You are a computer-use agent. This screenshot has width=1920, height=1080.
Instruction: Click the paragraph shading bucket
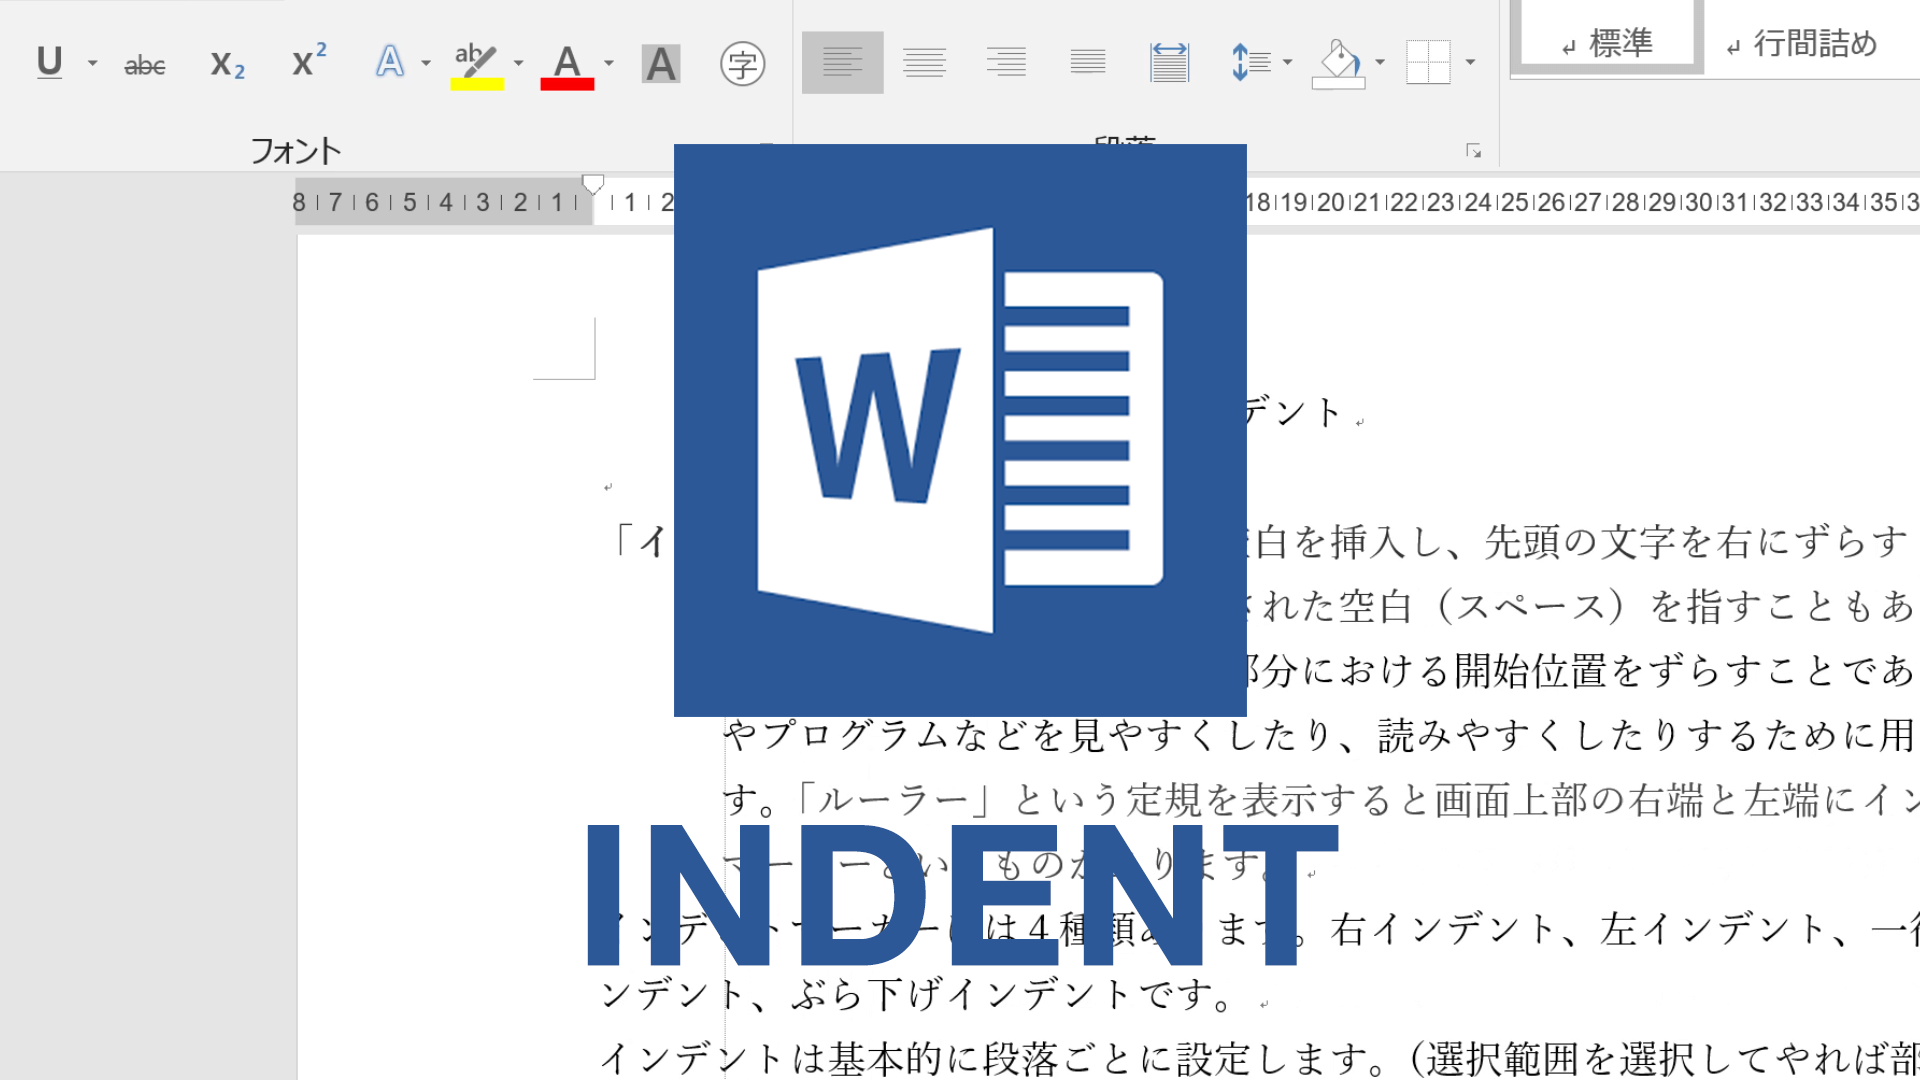coord(1338,63)
